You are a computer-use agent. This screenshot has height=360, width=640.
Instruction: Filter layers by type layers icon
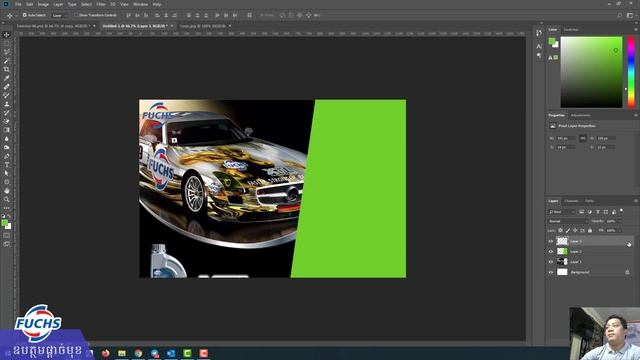598,212
